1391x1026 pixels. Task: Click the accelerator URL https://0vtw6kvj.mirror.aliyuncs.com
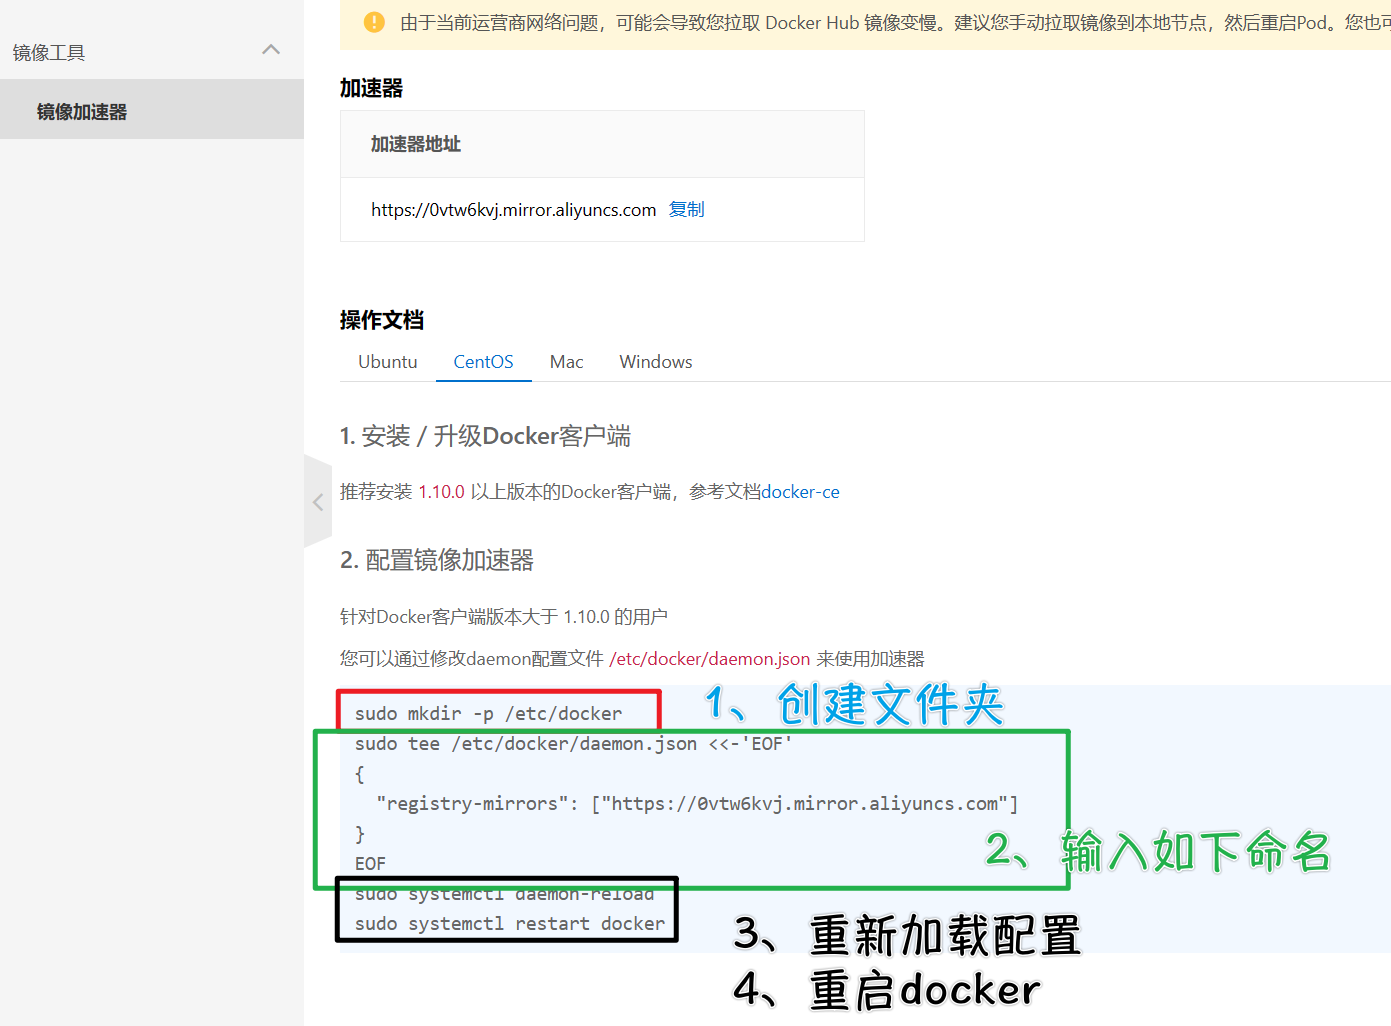(513, 210)
